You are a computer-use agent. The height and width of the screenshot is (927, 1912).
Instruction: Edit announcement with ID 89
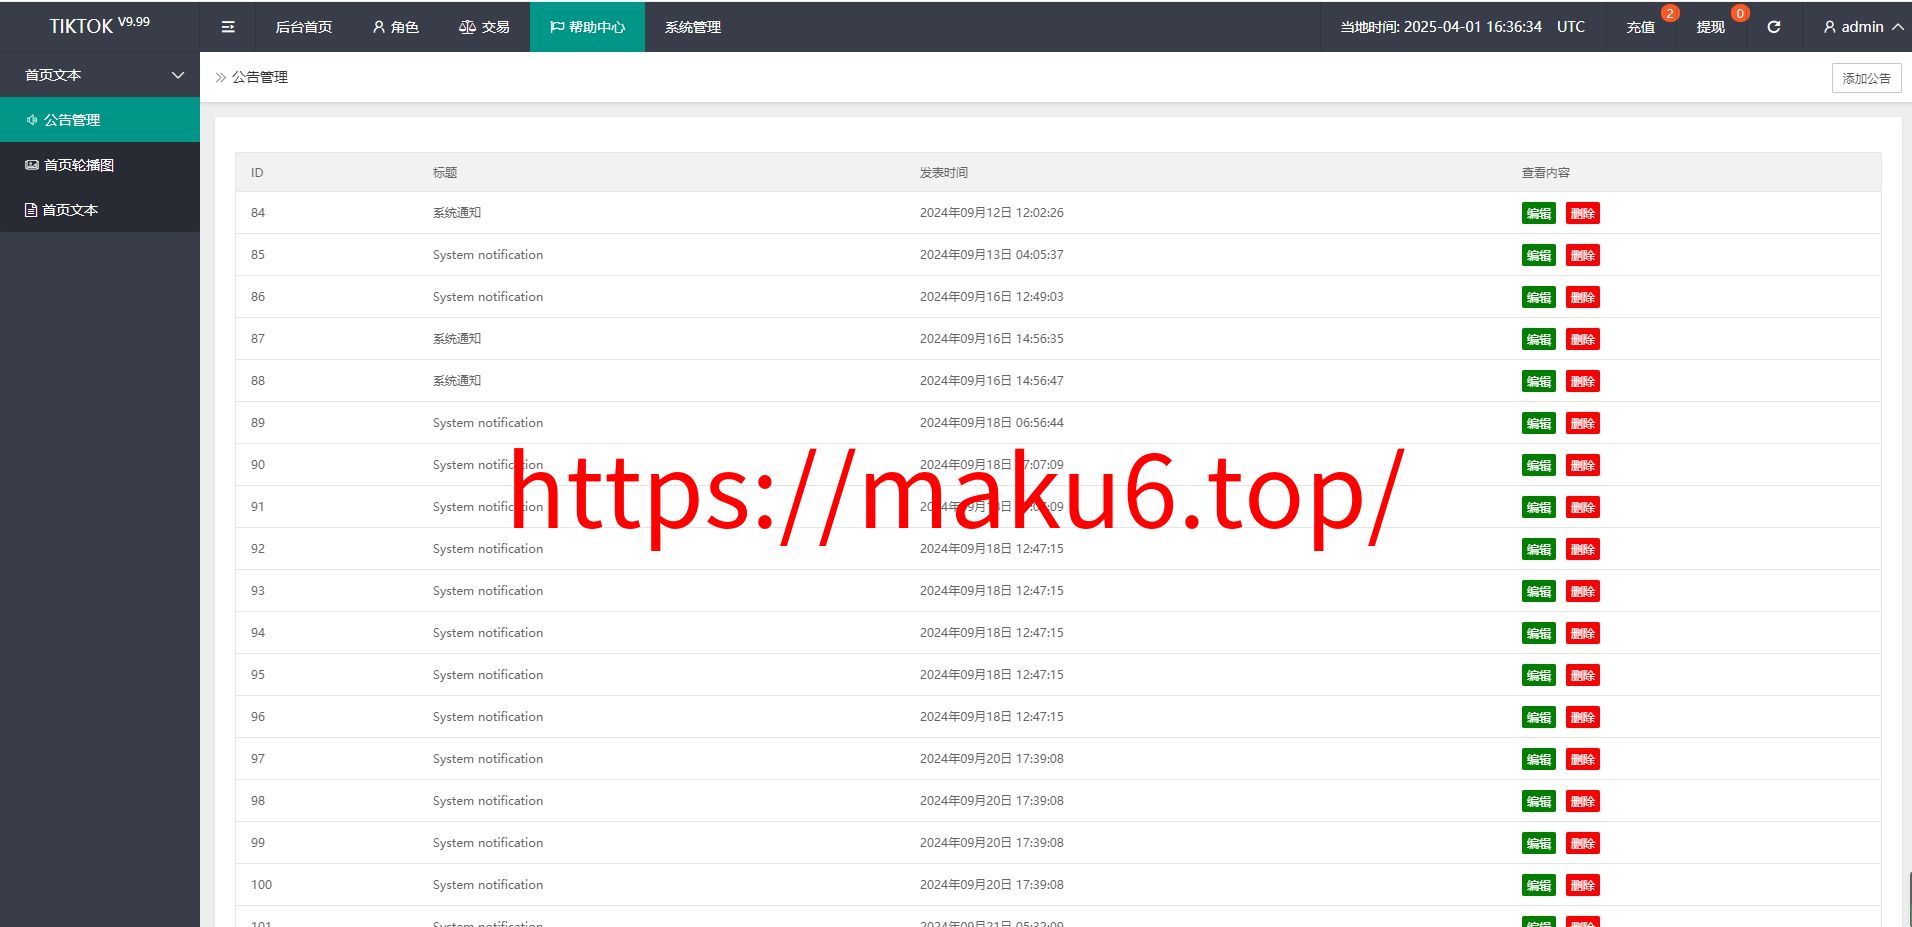1538,423
